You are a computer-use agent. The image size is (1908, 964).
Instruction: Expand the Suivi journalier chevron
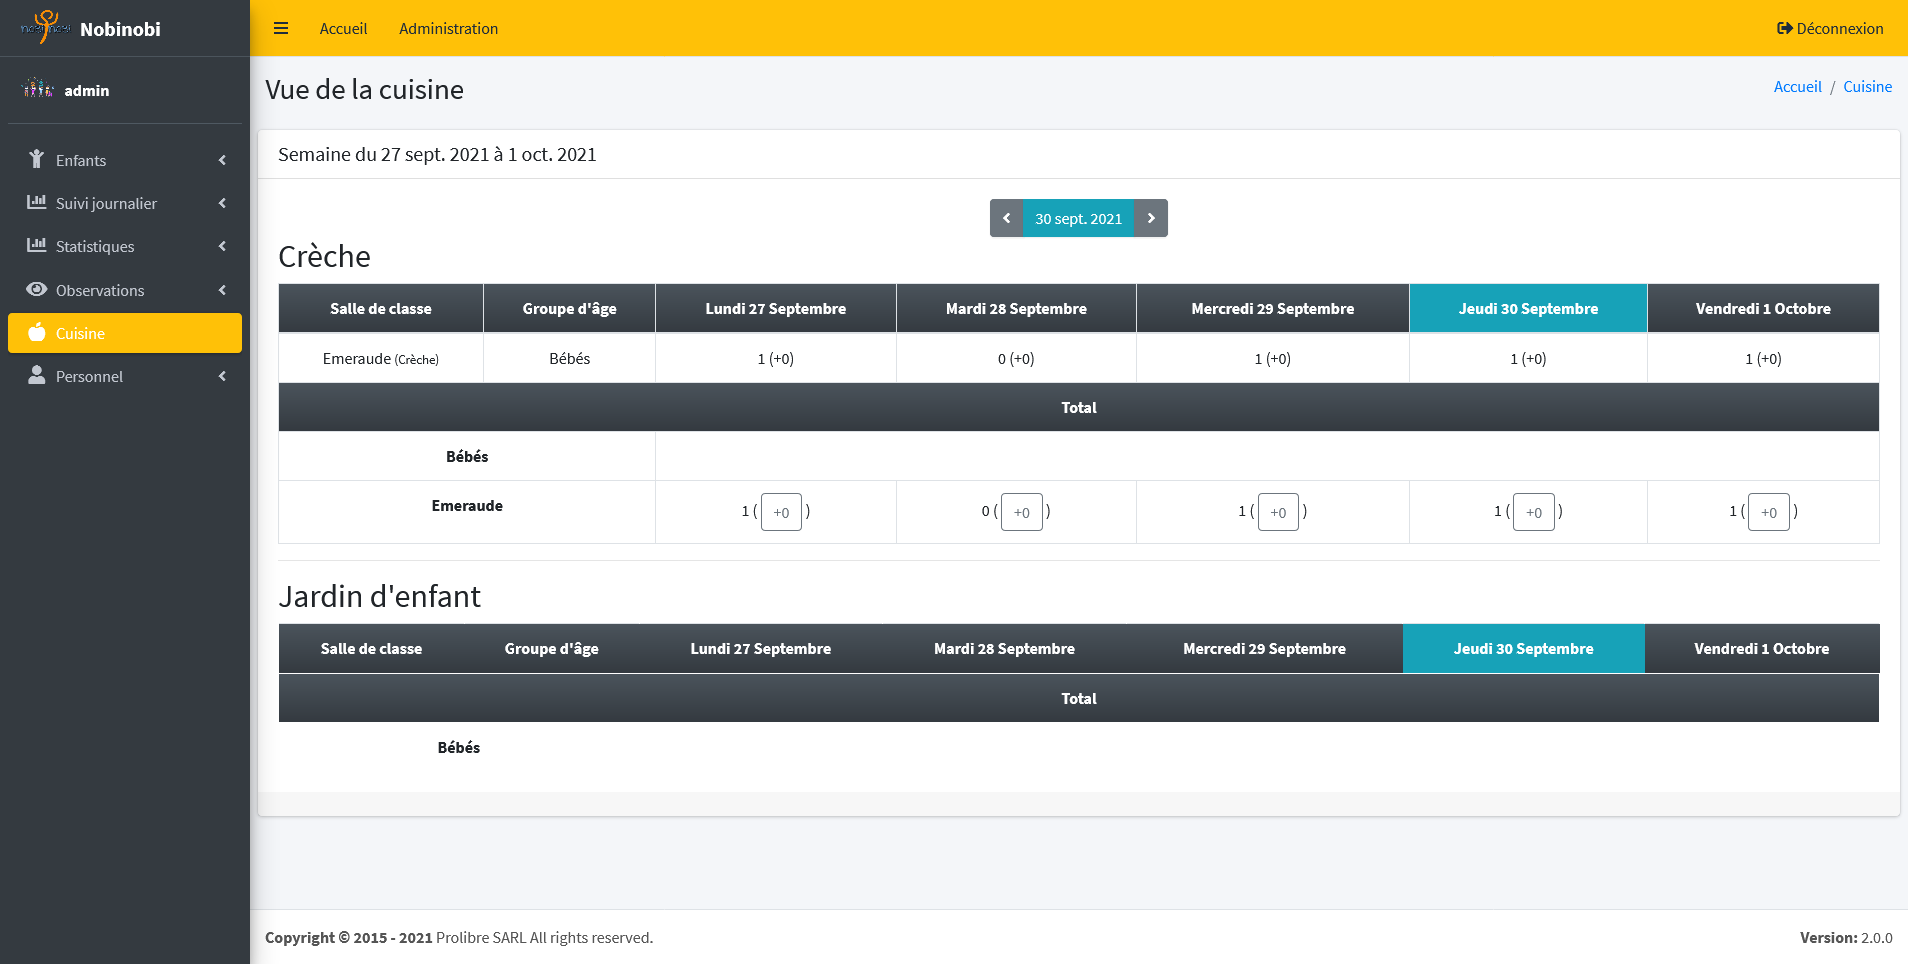[222, 203]
